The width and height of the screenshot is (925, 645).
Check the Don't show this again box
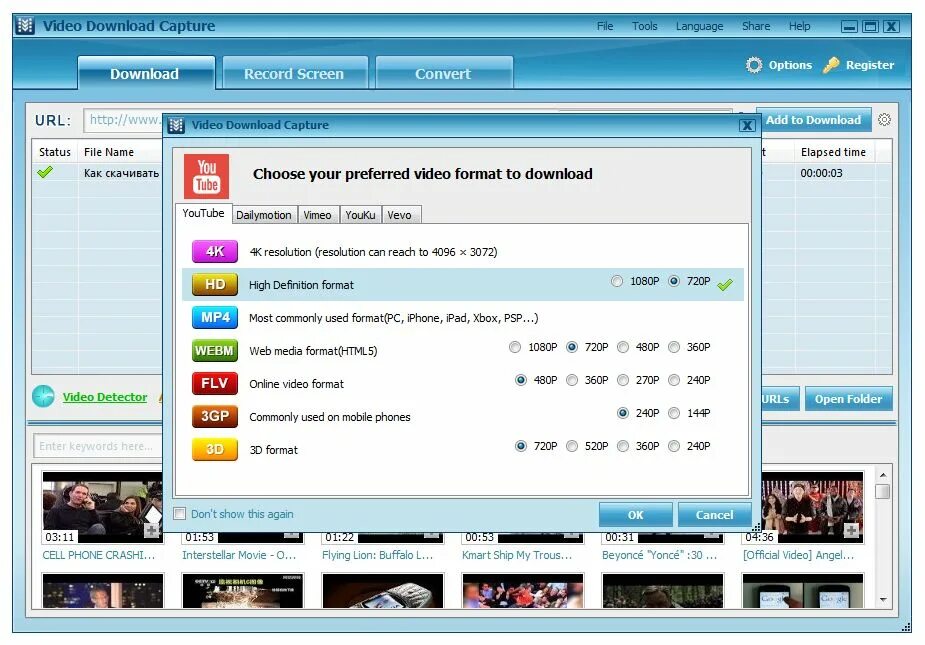(x=180, y=513)
